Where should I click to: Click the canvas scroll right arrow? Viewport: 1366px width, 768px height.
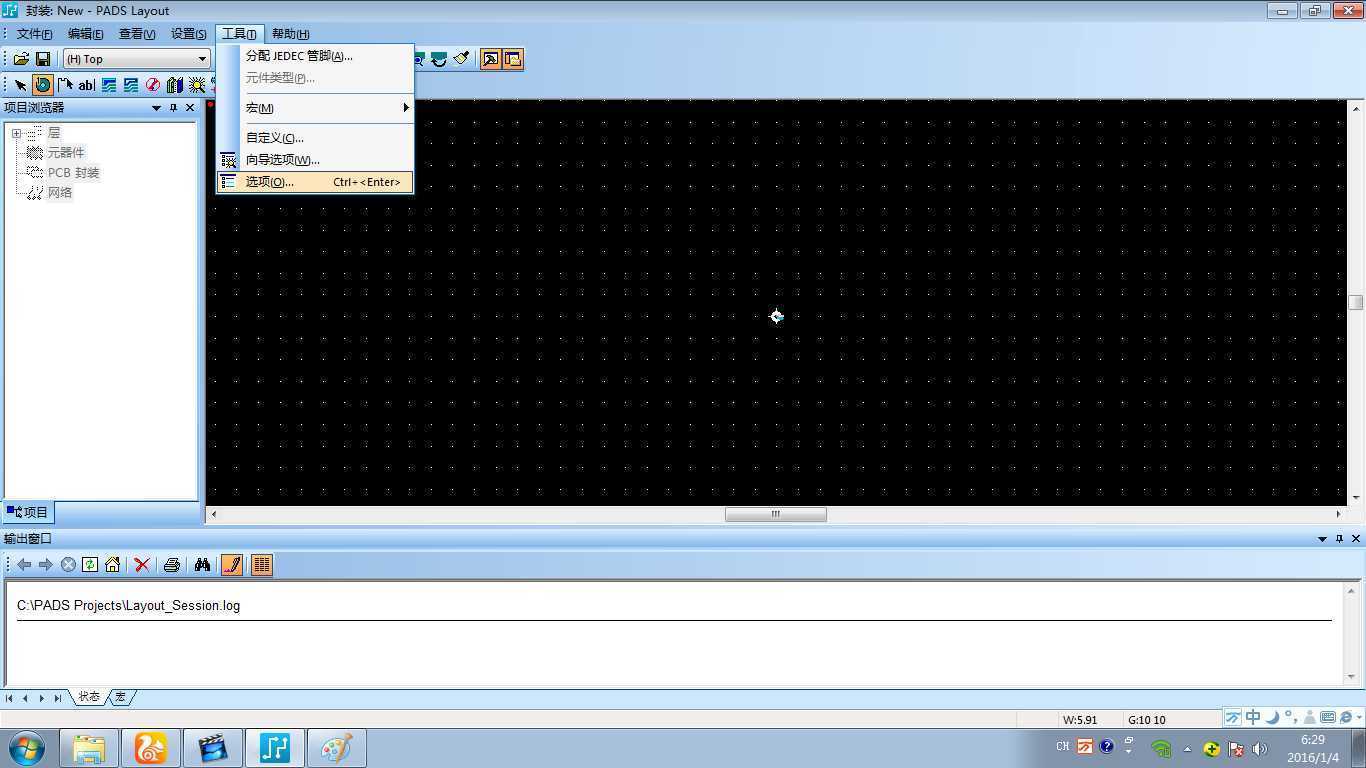click(x=1338, y=514)
